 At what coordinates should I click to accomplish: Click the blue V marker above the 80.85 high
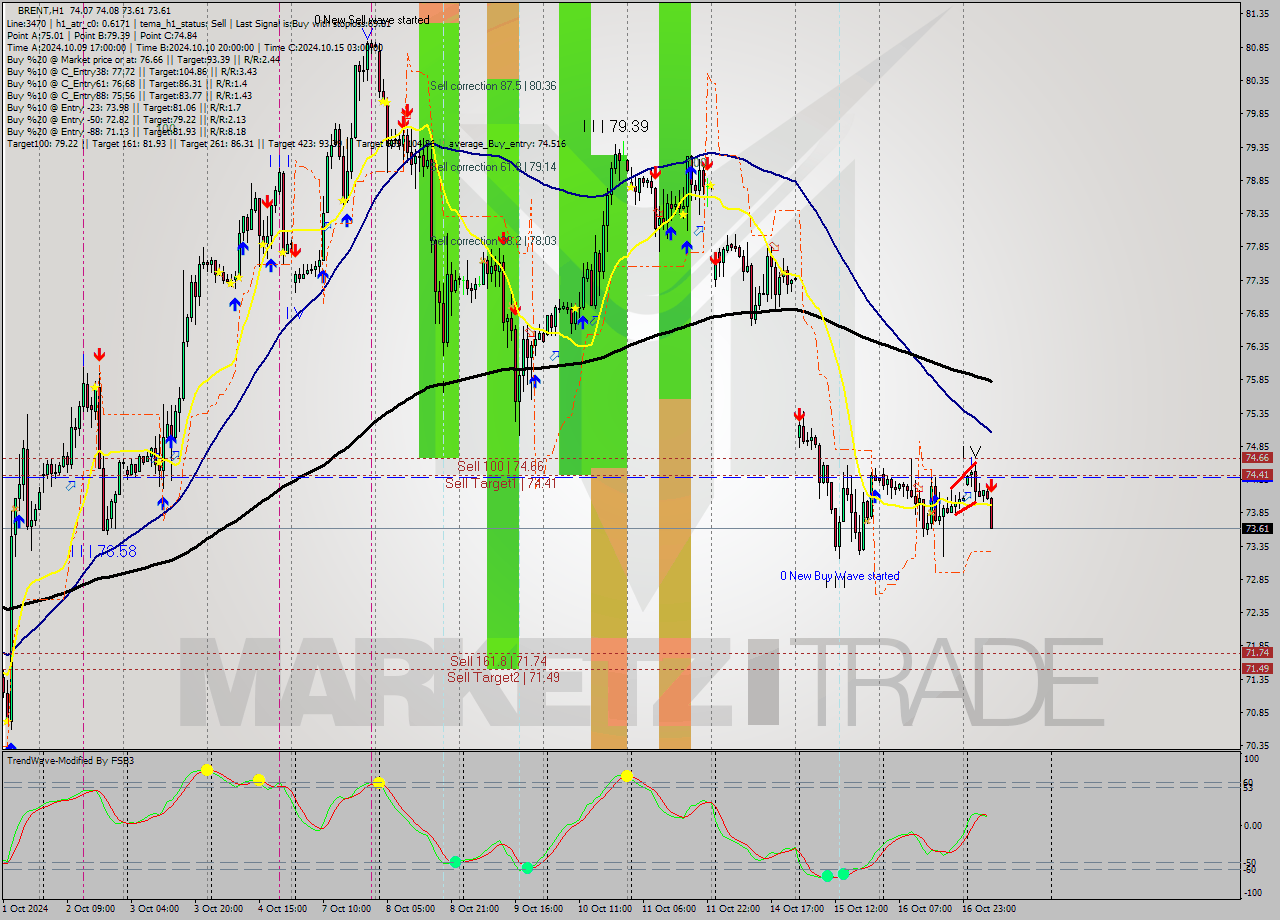pos(368,34)
